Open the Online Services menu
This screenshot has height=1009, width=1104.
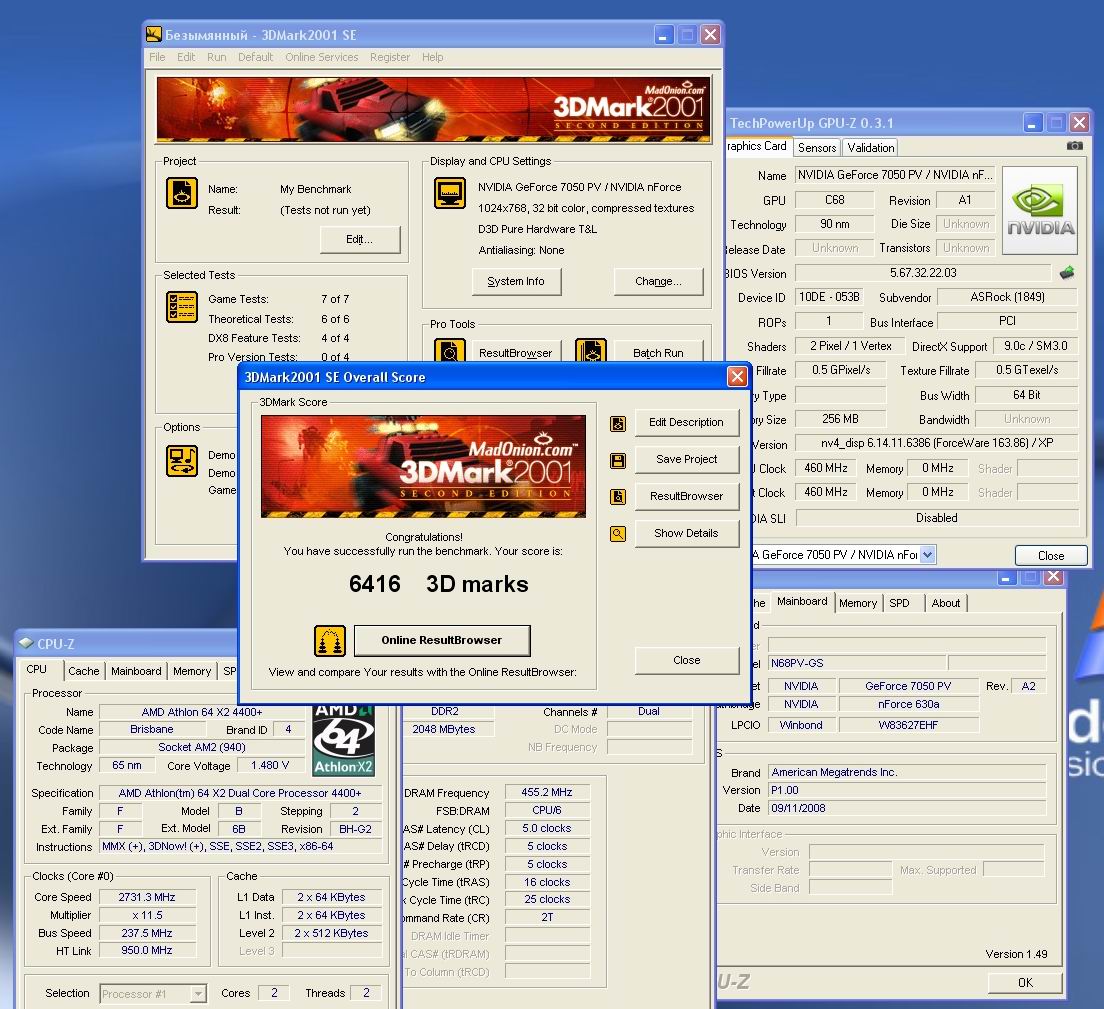321,57
